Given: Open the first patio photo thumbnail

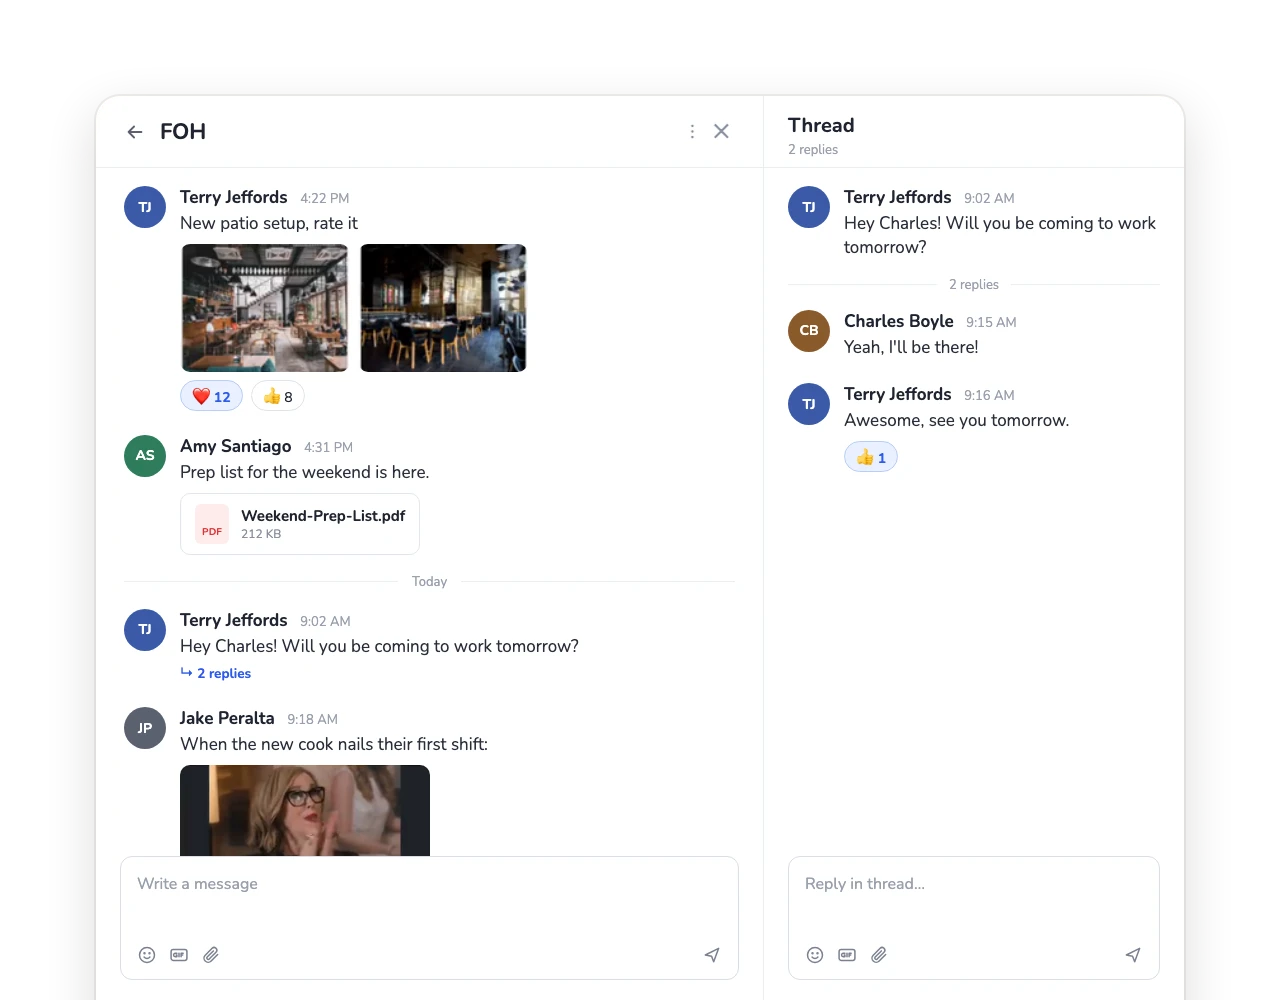Looking at the screenshot, I should click(x=265, y=308).
